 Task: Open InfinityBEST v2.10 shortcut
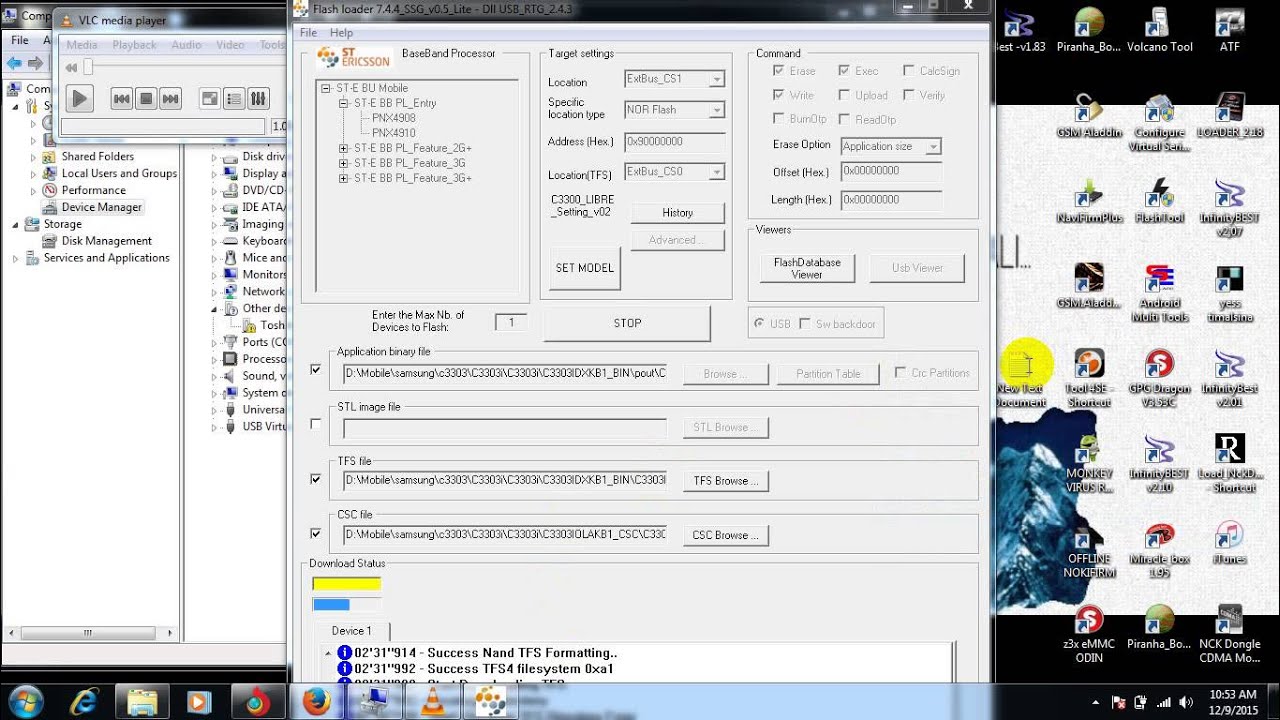coord(1159,463)
